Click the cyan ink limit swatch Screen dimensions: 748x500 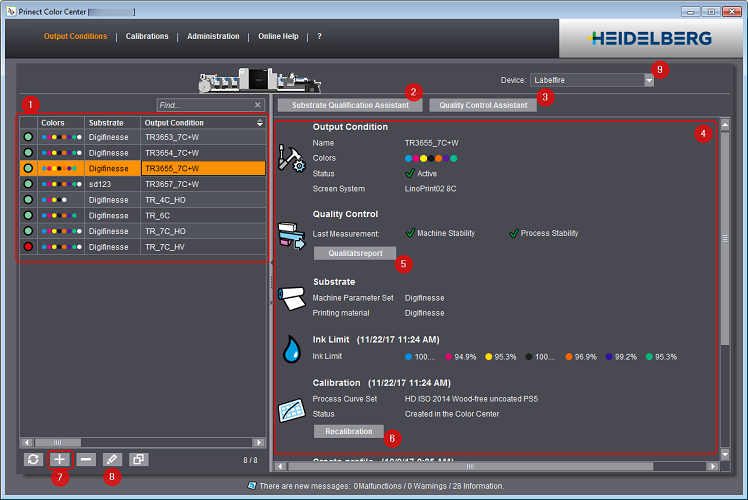pos(408,356)
